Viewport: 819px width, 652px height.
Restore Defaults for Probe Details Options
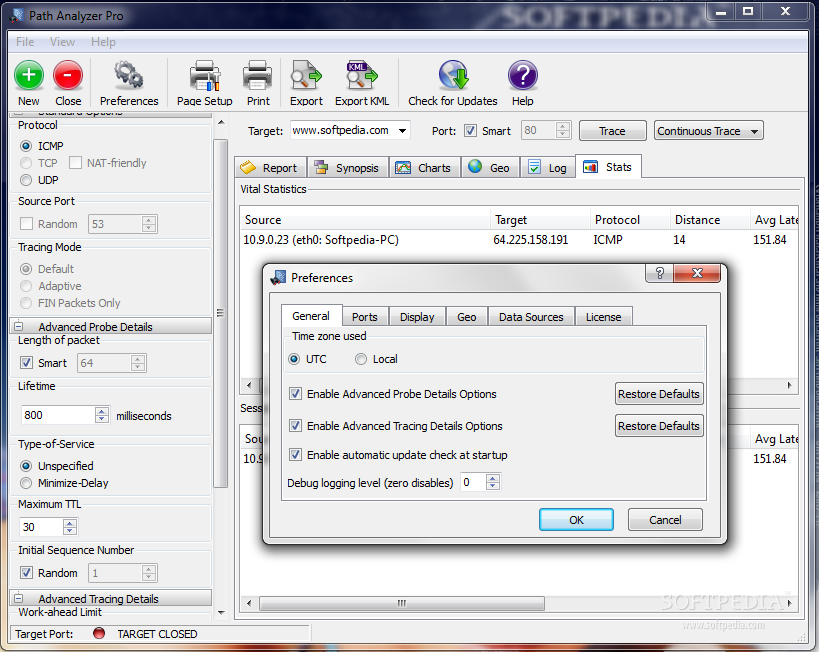tap(659, 394)
